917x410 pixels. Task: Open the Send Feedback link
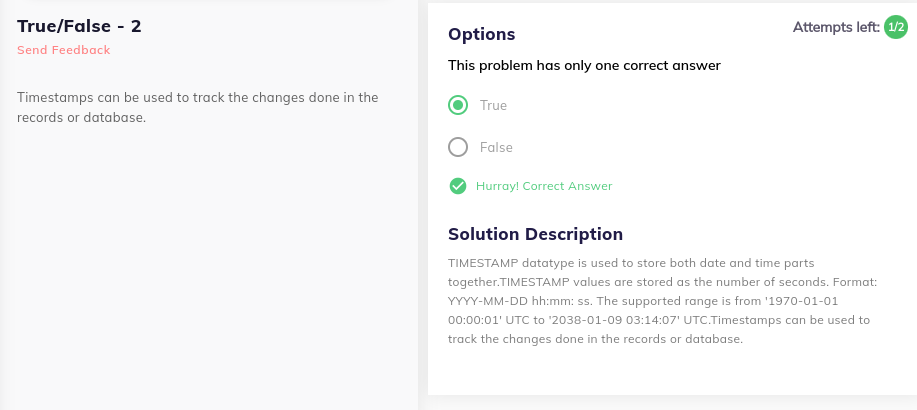point(64,50)
